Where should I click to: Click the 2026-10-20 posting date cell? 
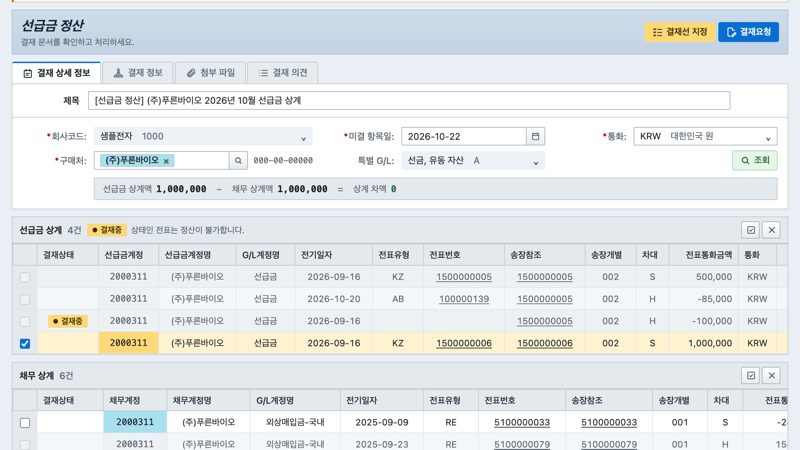click(334, 299)
